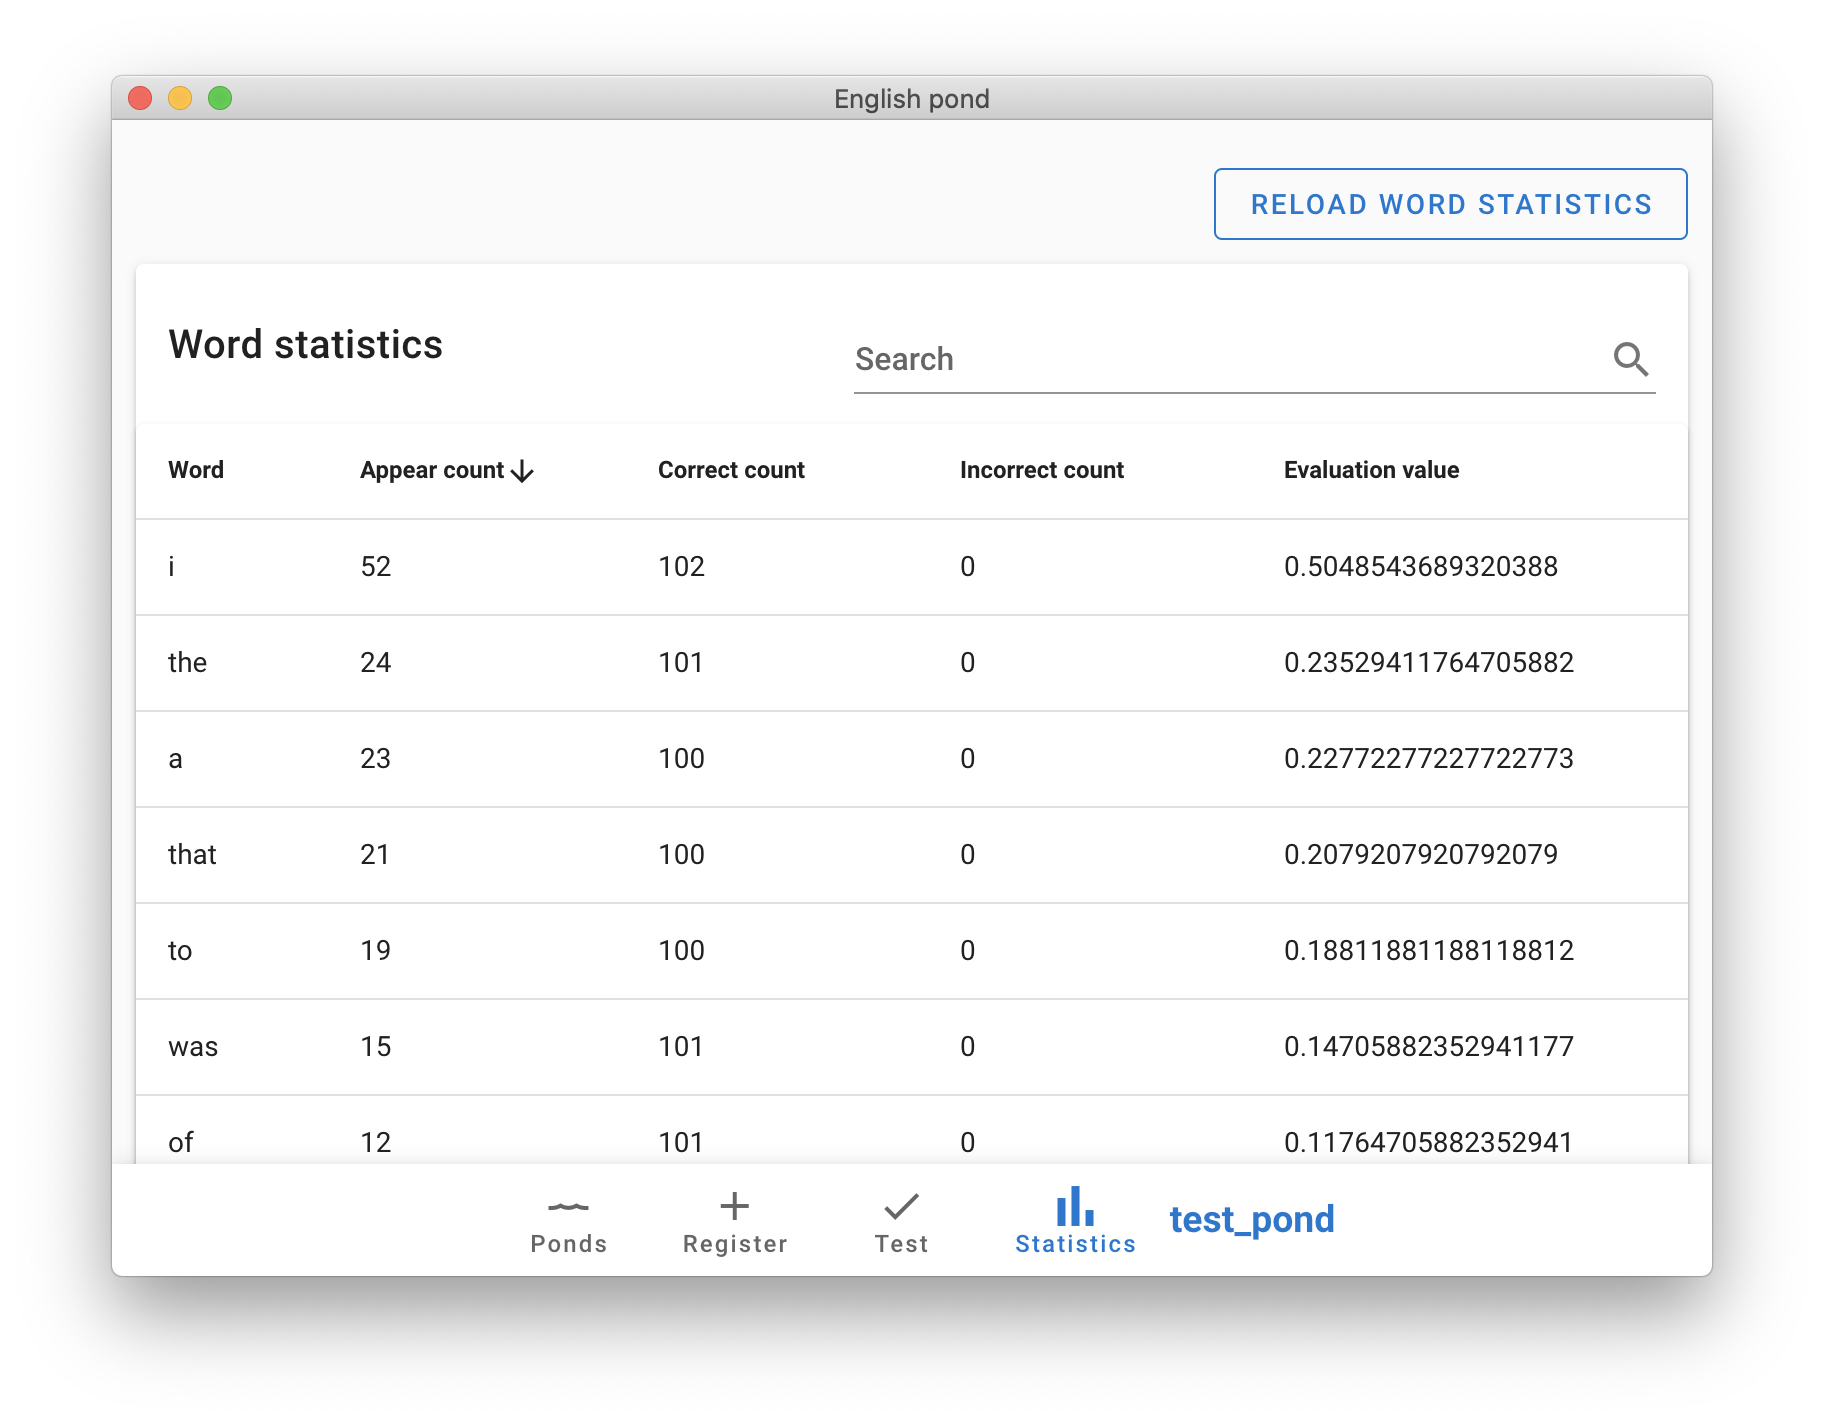1824x1424 pixels.
Task: Click evaluation value 0.5048543689320388
Action: [1421, 567]
